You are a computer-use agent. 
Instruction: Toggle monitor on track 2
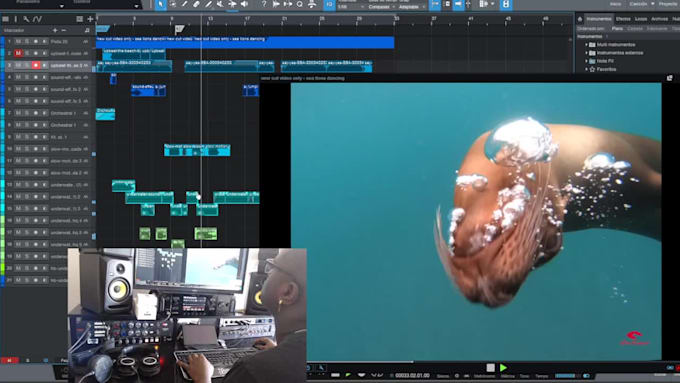[45, 53]
